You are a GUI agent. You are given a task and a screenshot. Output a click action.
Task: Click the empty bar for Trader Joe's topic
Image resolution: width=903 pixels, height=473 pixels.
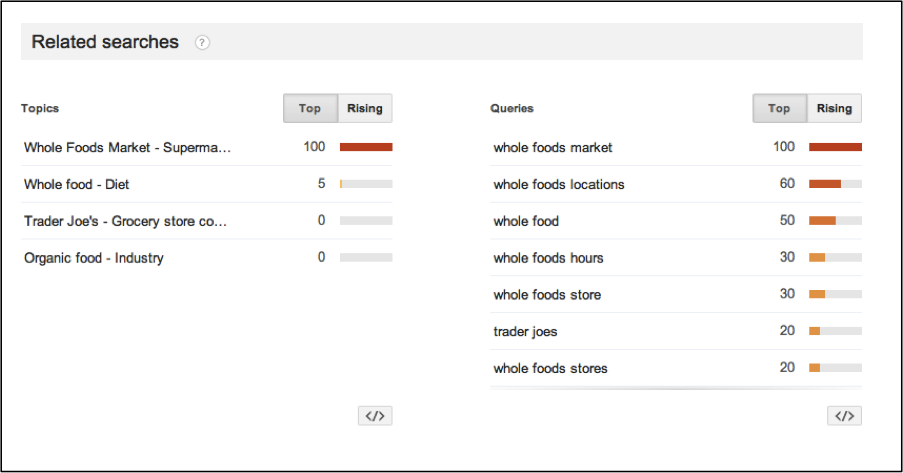[366, 221]
